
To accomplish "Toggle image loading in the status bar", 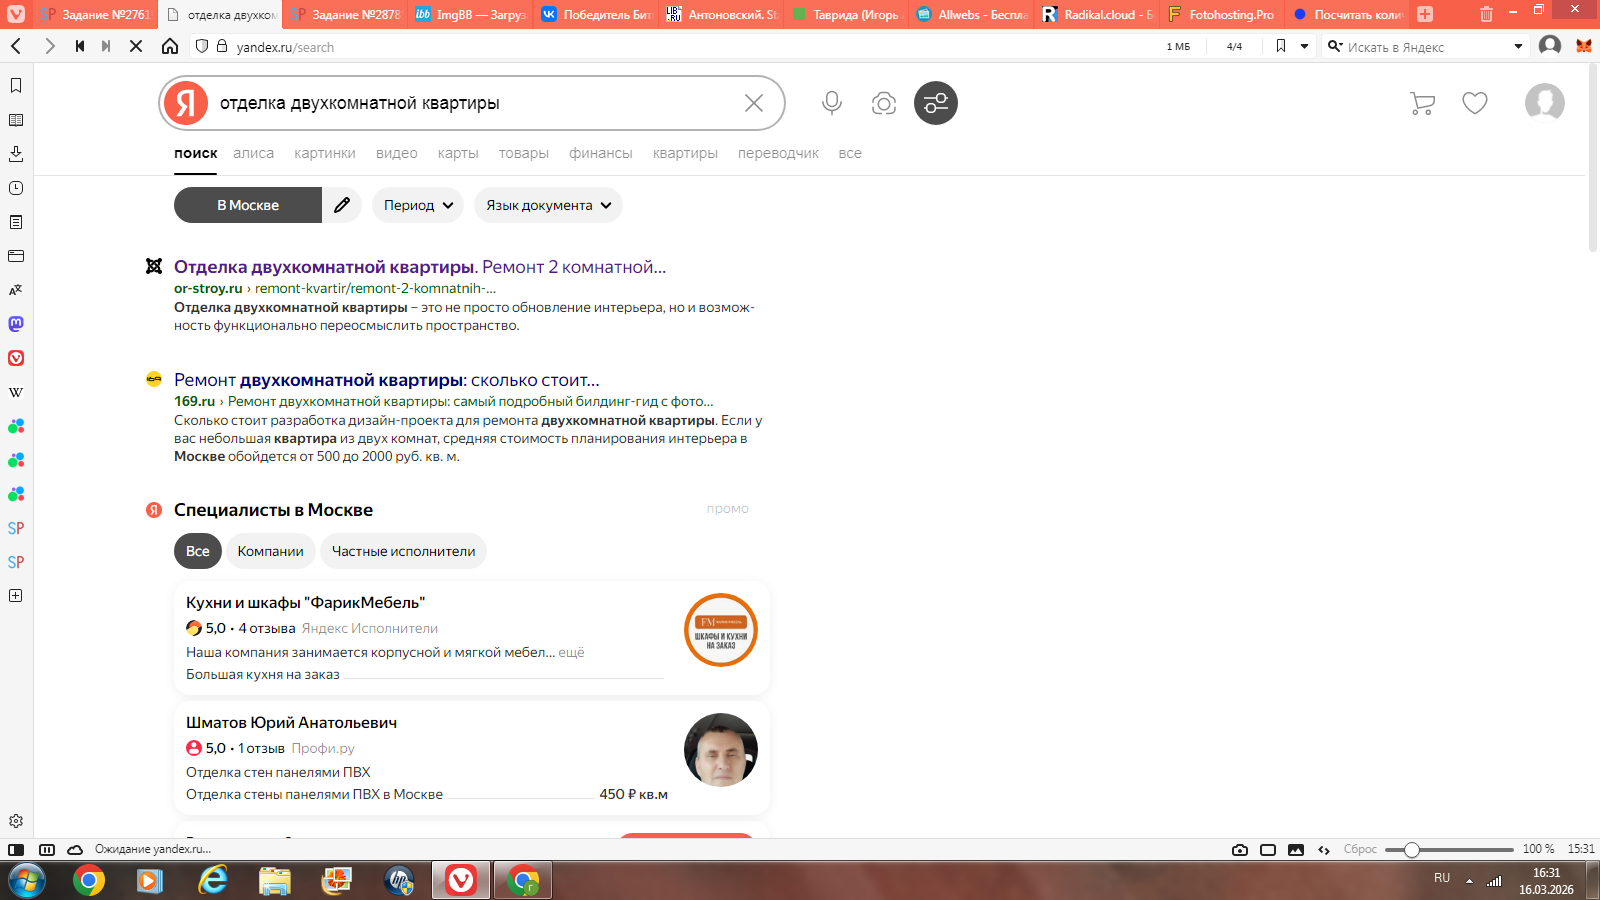I will (1296, 850).
